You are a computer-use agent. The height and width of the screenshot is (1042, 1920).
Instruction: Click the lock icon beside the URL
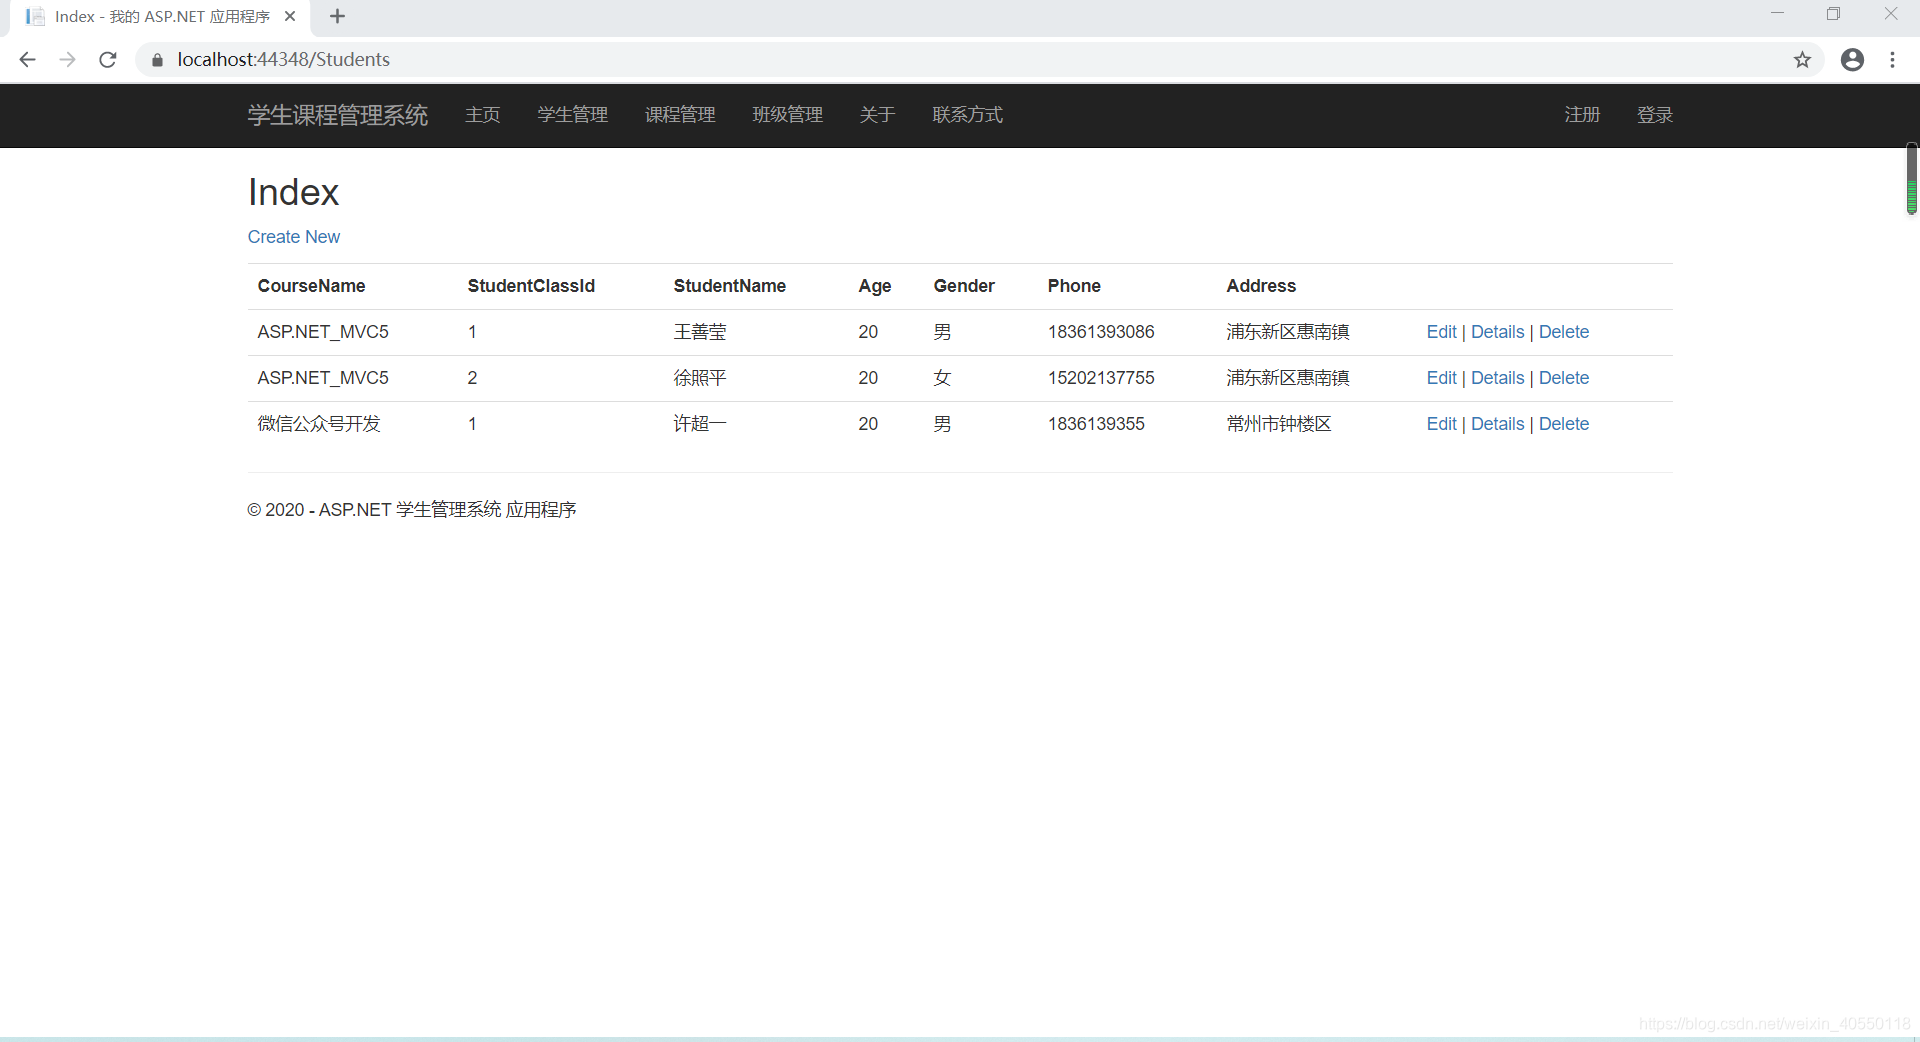pos(157,60)
